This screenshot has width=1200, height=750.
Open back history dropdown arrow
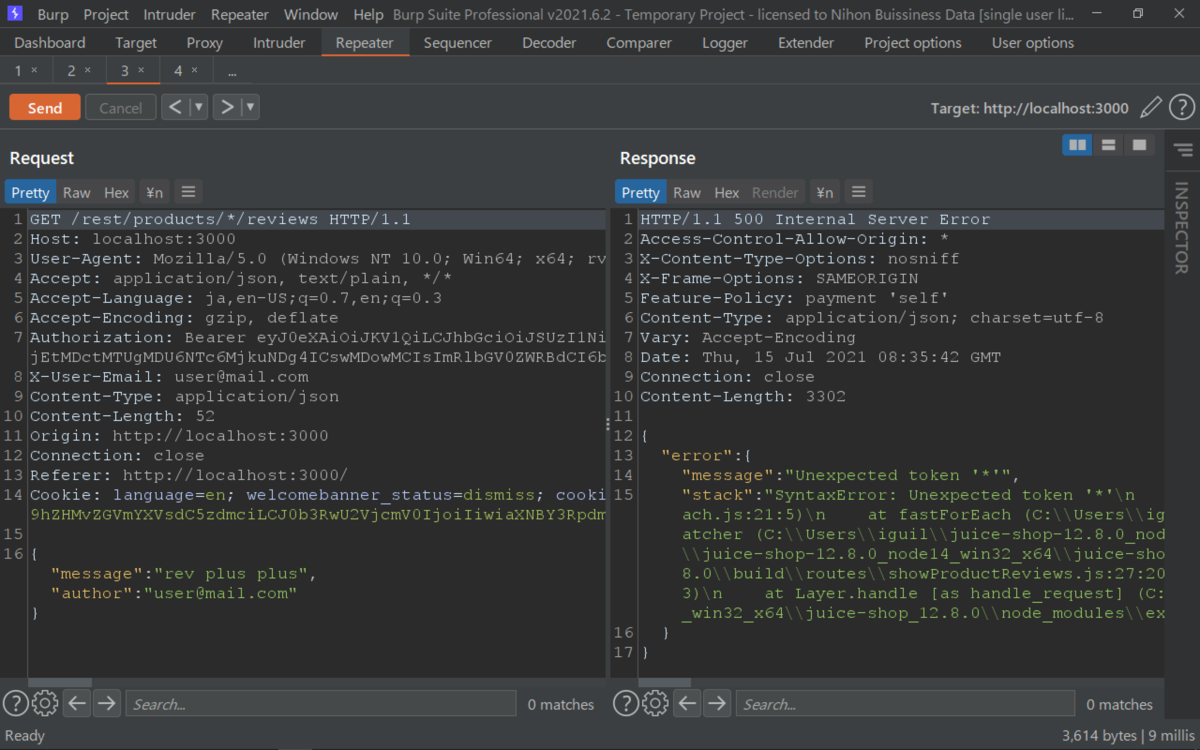click(199, 107)
